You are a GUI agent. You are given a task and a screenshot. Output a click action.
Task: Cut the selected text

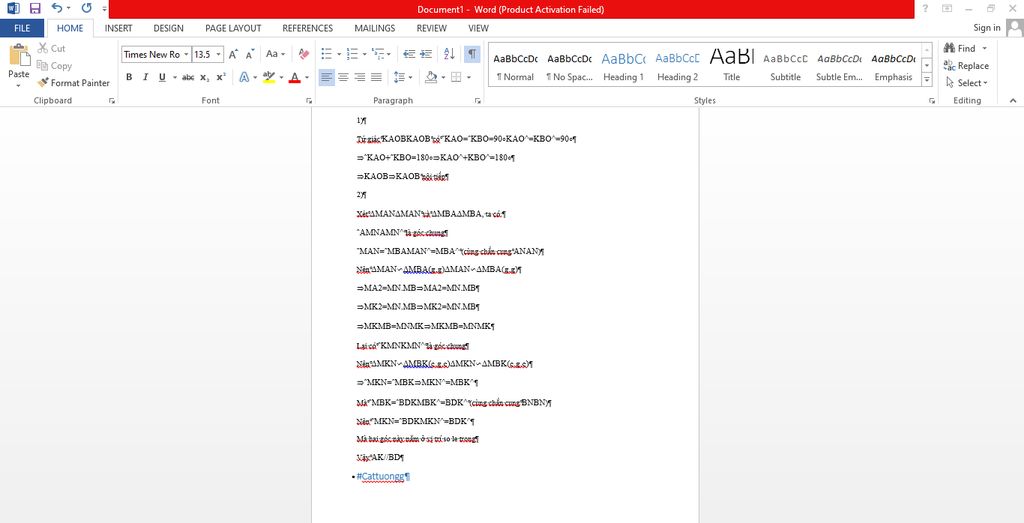tap(52, 48)
